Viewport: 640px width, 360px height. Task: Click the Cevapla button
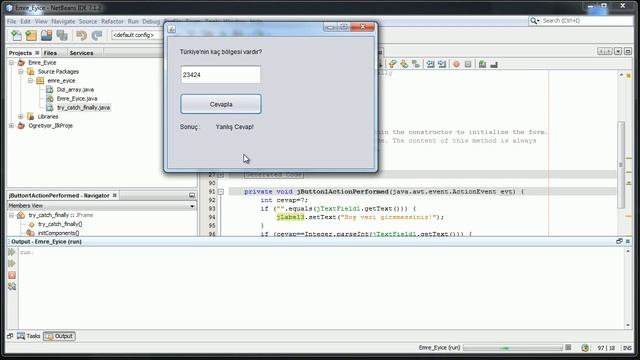point(221,104)
